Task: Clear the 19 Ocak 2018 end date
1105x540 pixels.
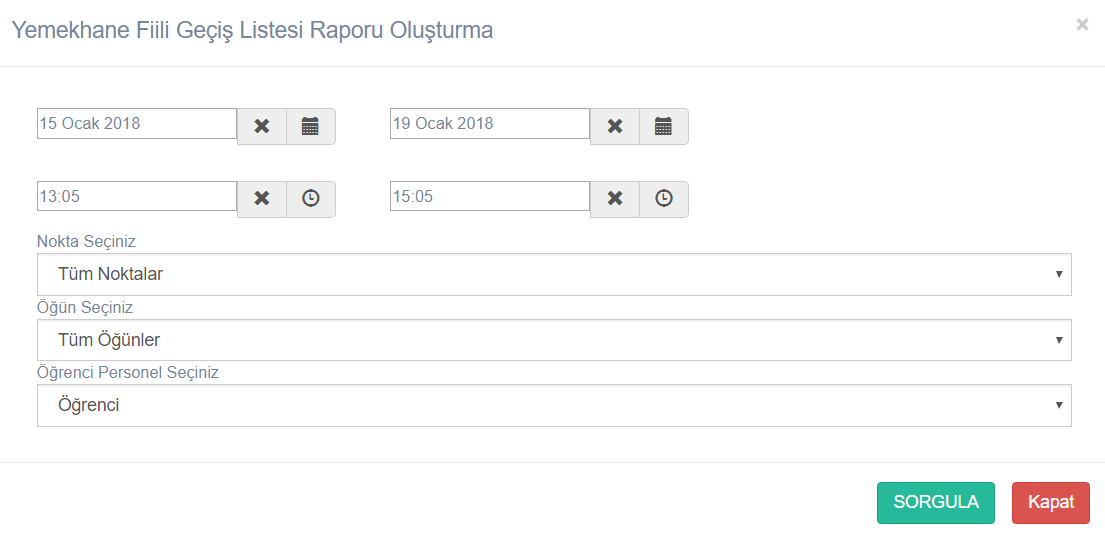Action: (615, 126)
